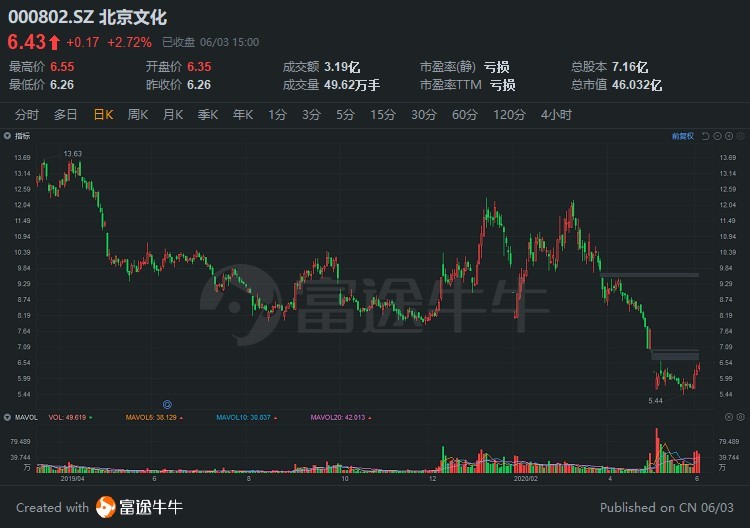Choose the 60分 interval tab

click(x=464, y=115)
